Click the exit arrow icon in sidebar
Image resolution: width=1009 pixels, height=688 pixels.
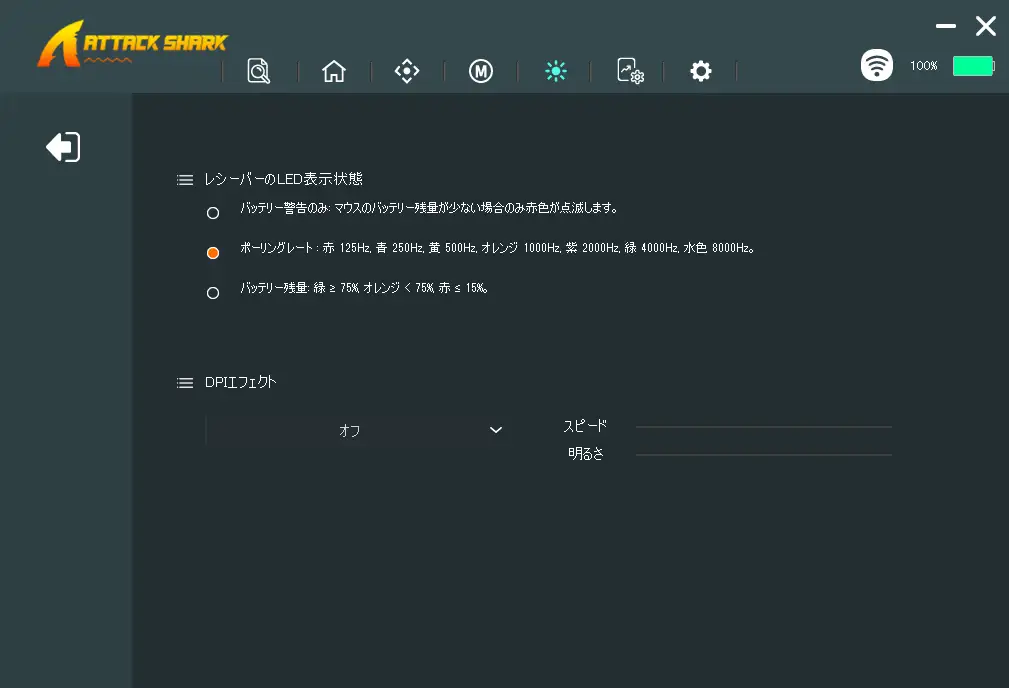coord(63,147)
